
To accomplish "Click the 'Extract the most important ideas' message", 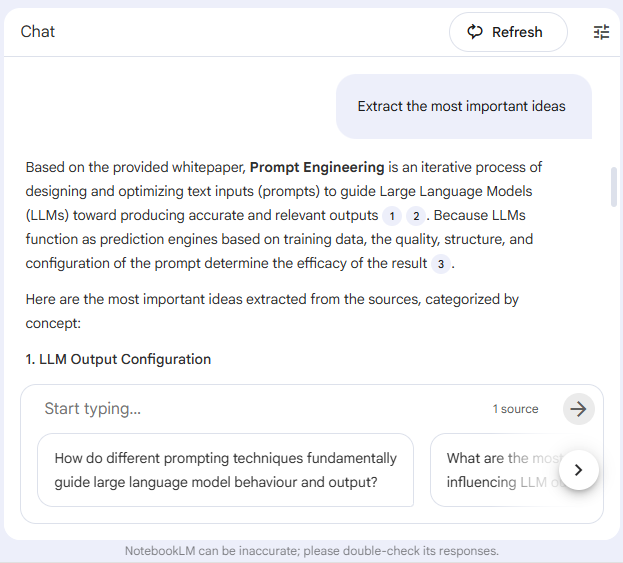I will [x=461, y=106].
